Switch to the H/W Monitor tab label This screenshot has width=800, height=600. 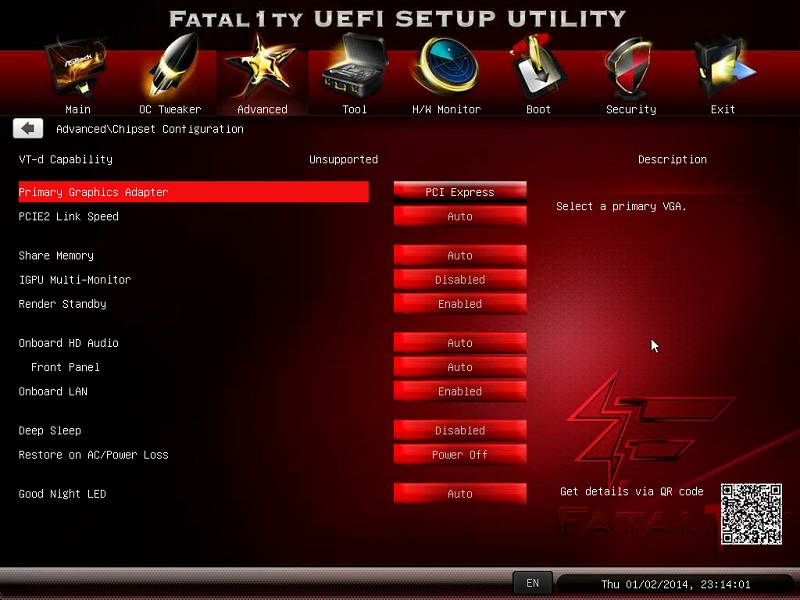coord(446,109)
